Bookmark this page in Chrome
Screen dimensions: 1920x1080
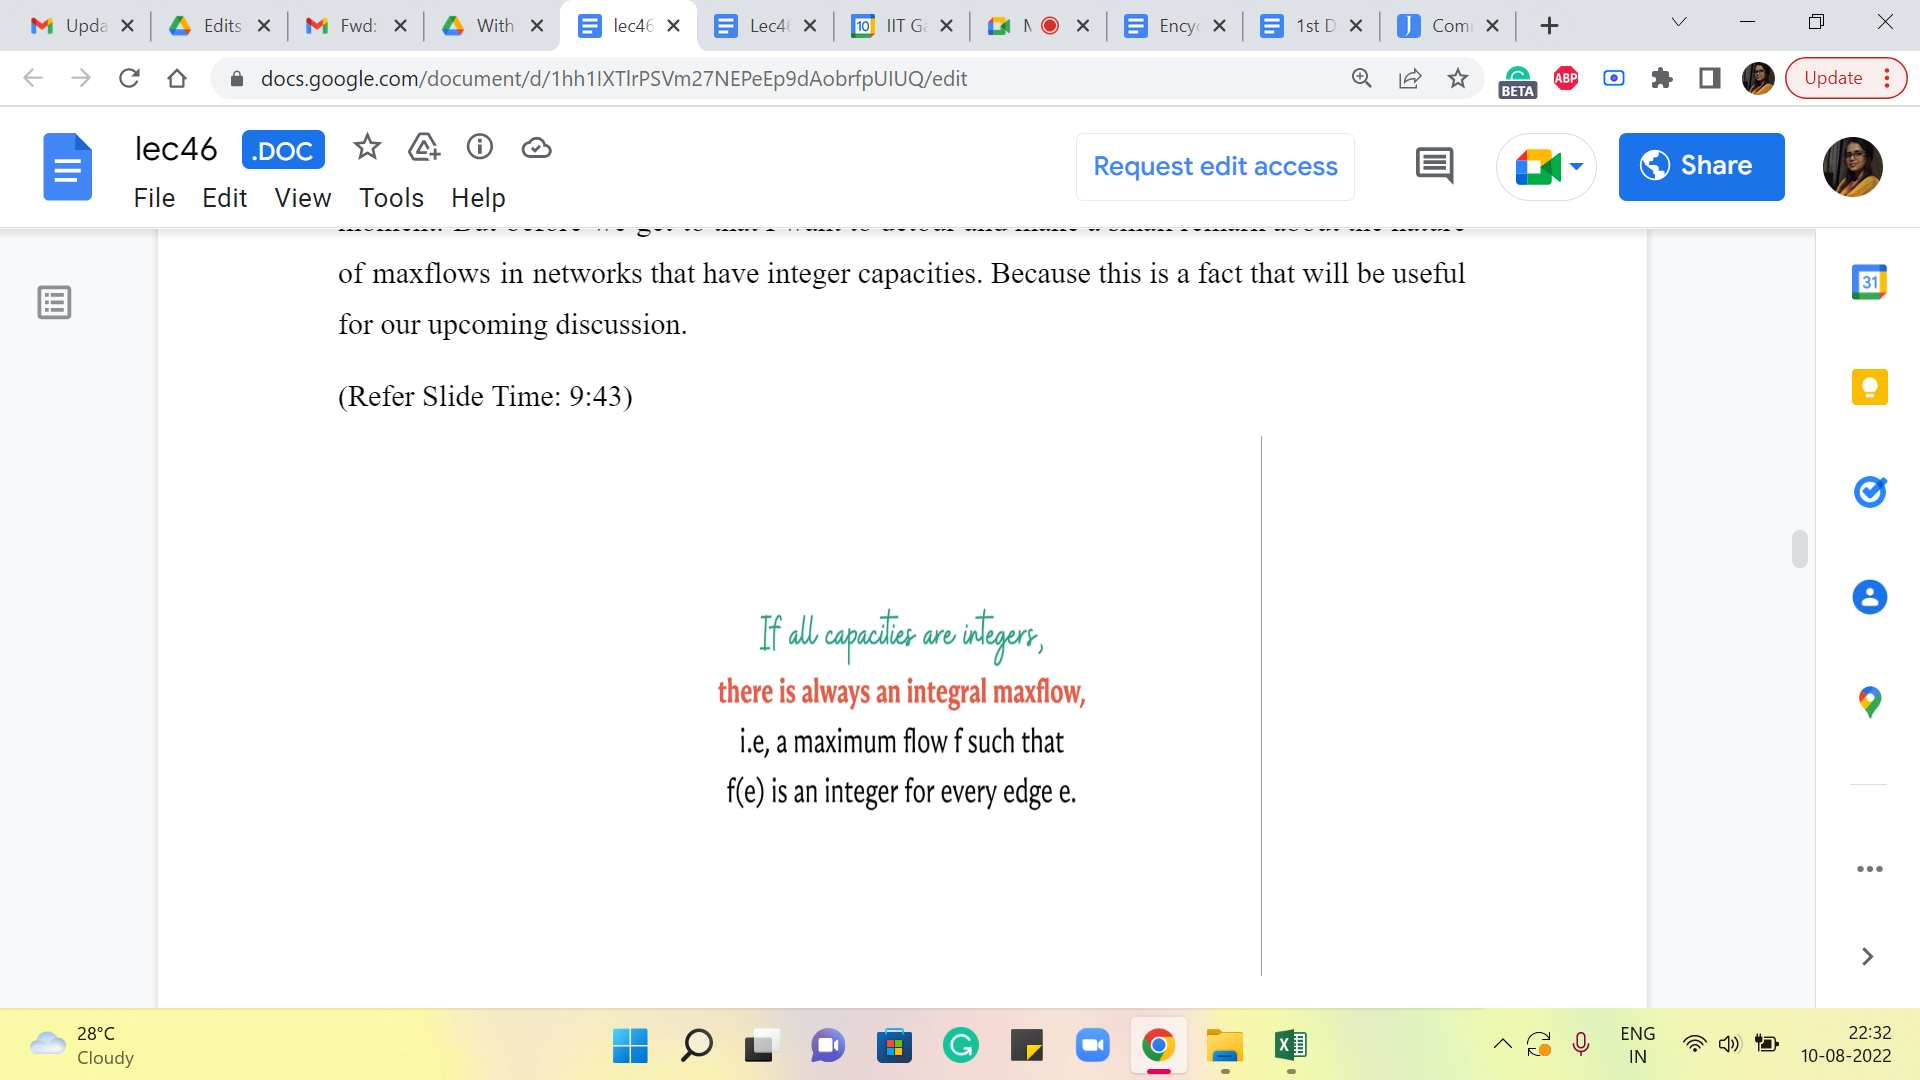pyautogui.click(x=1457, y=78)
